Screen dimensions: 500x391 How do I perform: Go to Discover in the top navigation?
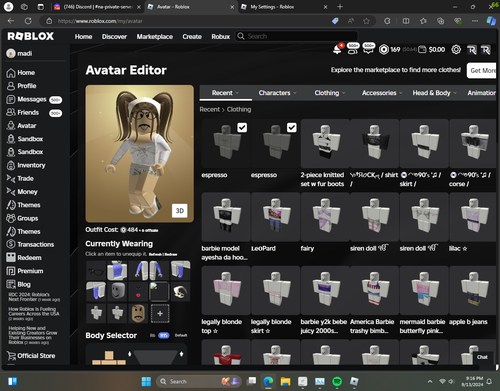click(x=114, y=36)
